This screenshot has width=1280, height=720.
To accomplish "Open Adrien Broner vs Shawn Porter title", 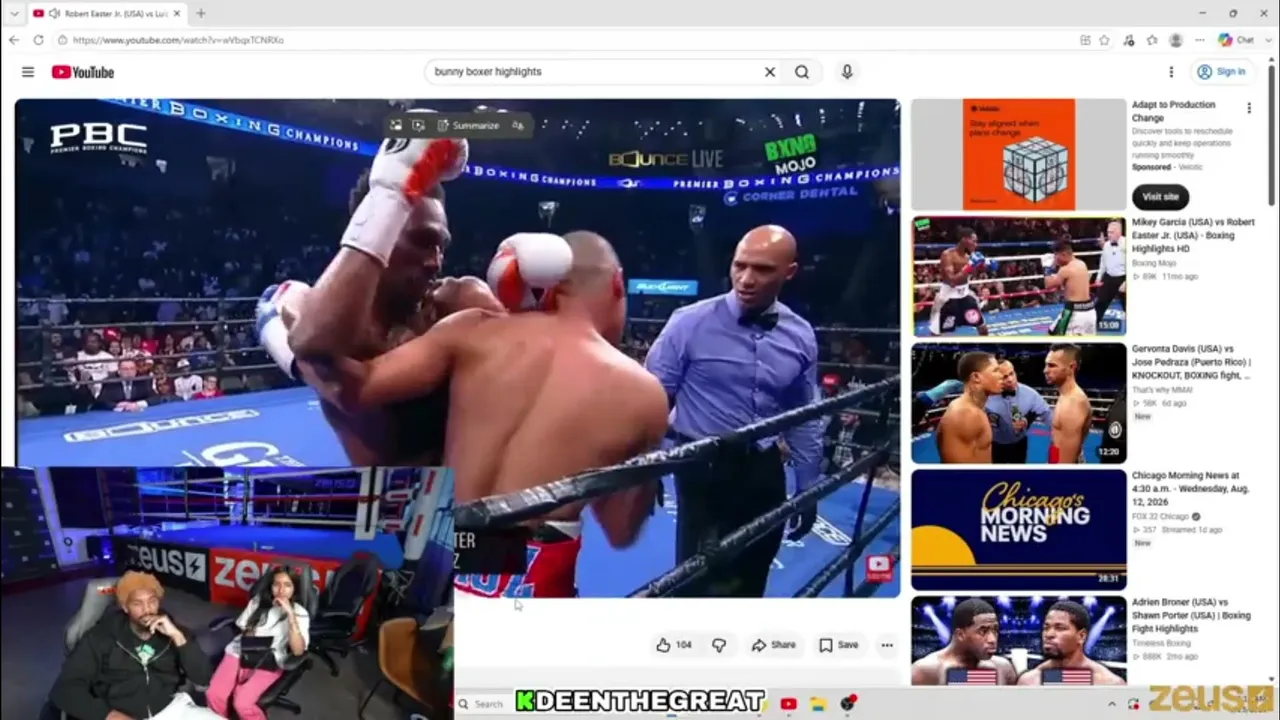I will tap(1191, 616).
